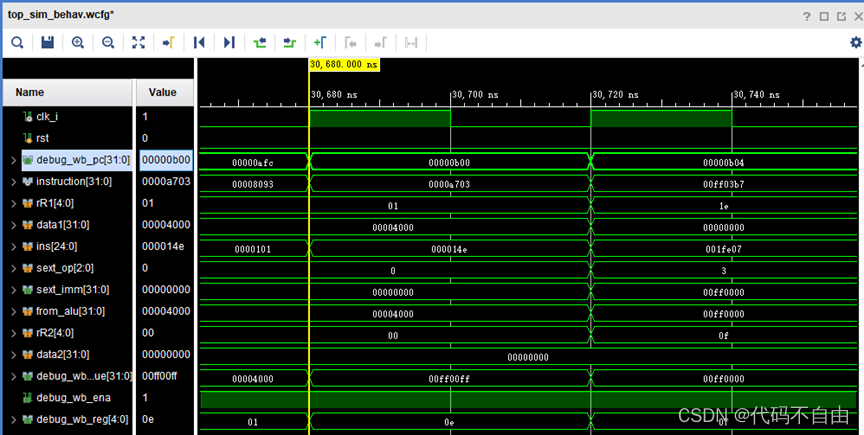Select from_alu[31:0] signal name

70,312
